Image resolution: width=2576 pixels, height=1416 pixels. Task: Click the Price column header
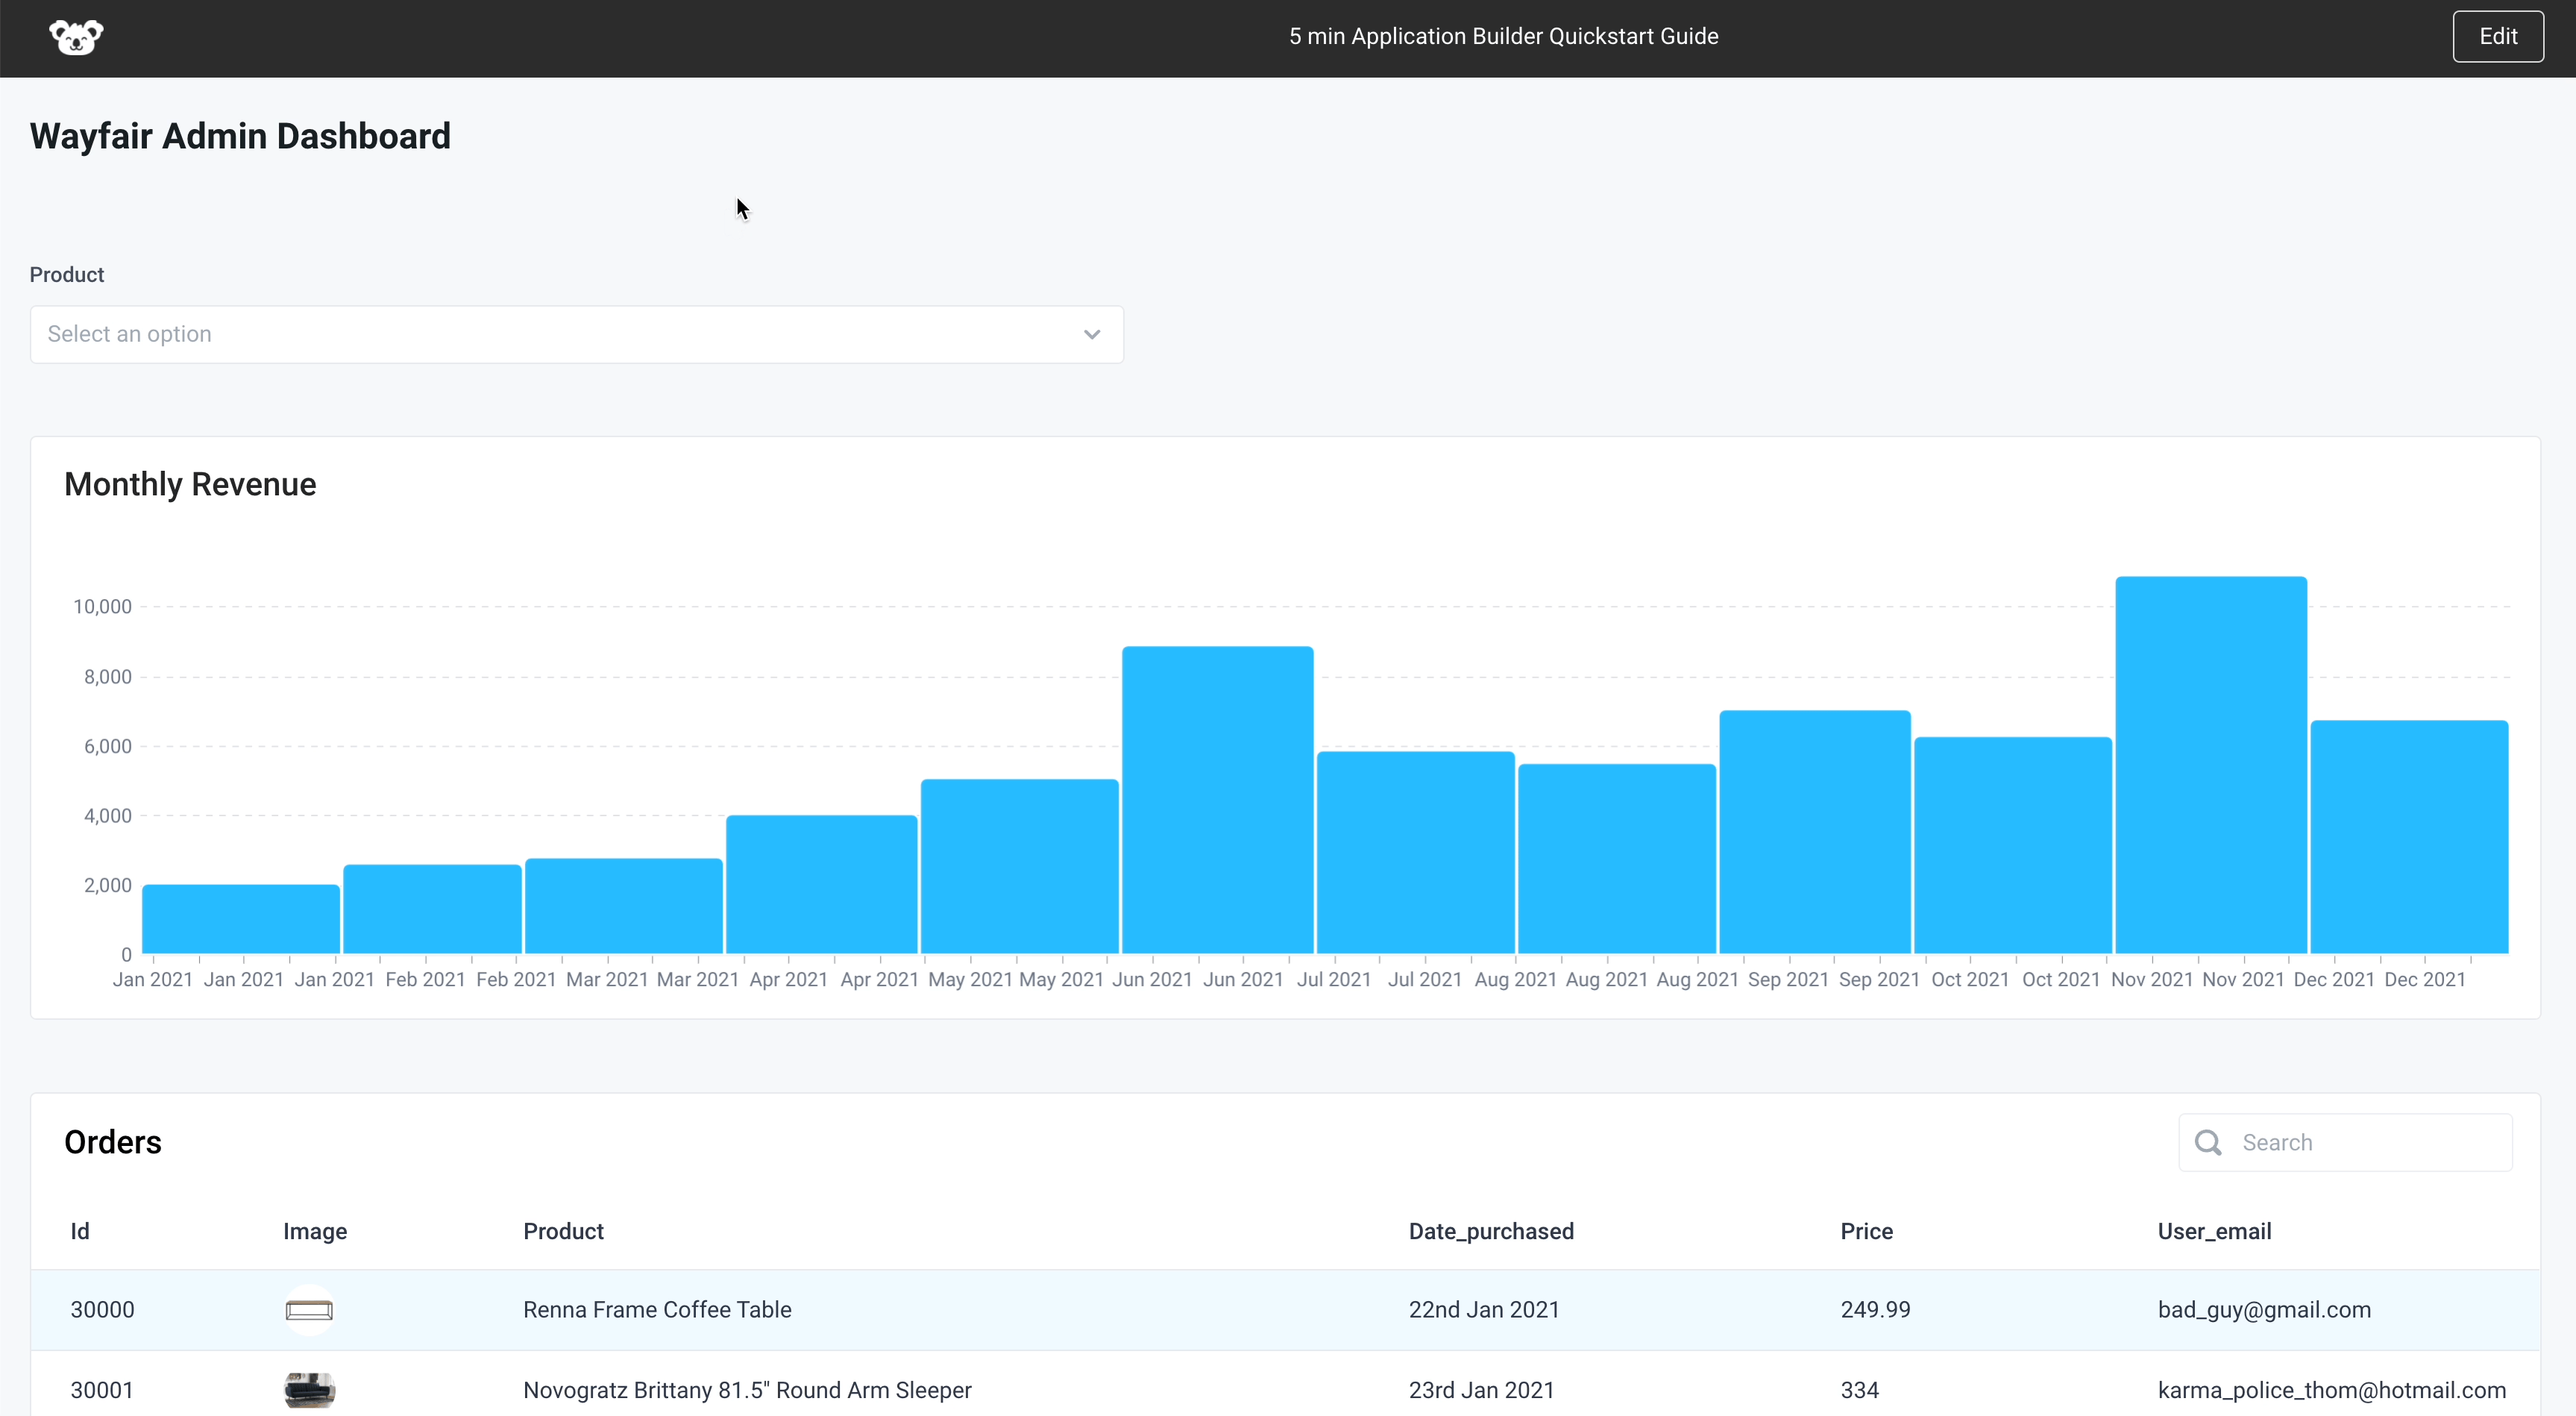pyautogui.click(x=1866, y=1231)
